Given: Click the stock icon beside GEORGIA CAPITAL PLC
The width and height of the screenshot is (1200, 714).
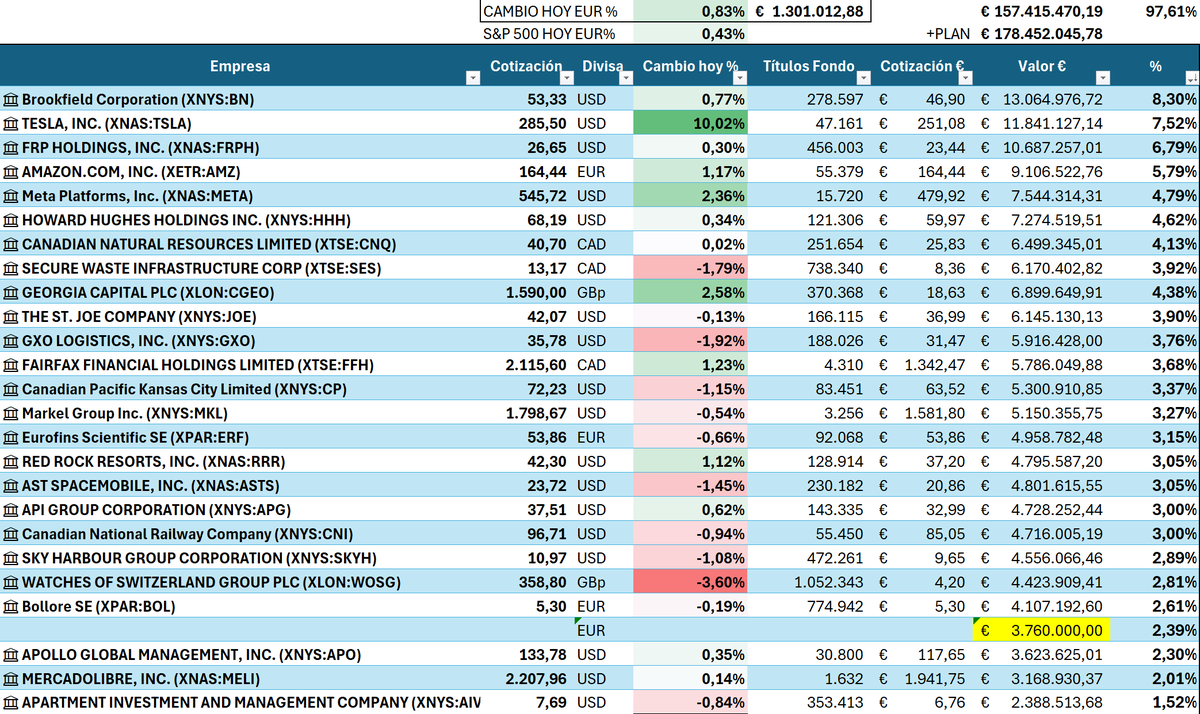Looking at the screenshot, I should pos(11,293).
